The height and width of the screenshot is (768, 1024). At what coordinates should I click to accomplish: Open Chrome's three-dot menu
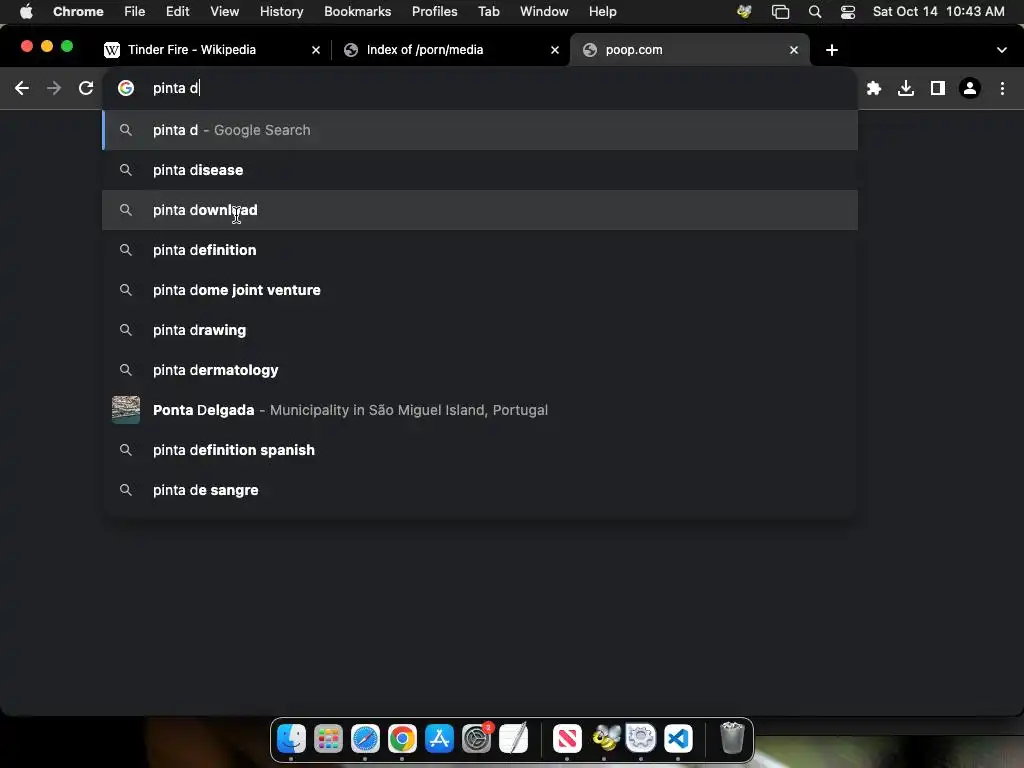[x=1002, y=88]
